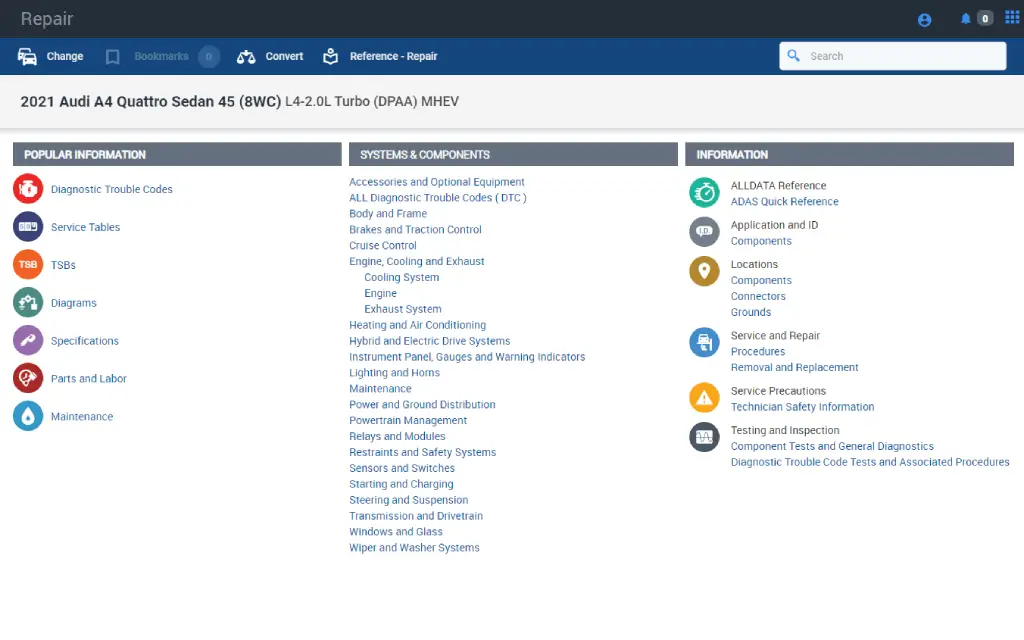Open the TSBs link
The width and height of the screenshot is (1024, 640).
pyautogui.click(x=63, y=265)
